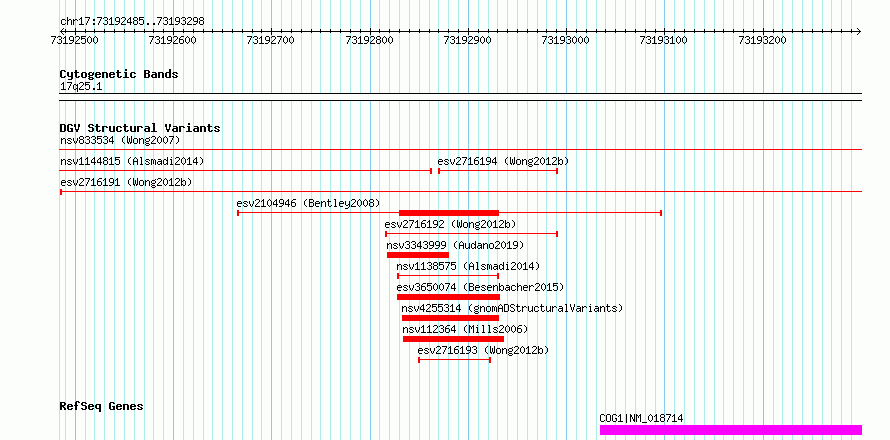890x440 pixels.
Task: Open variant esv2716191 (Wong2012b) label
Action: (x=126, y=183)
